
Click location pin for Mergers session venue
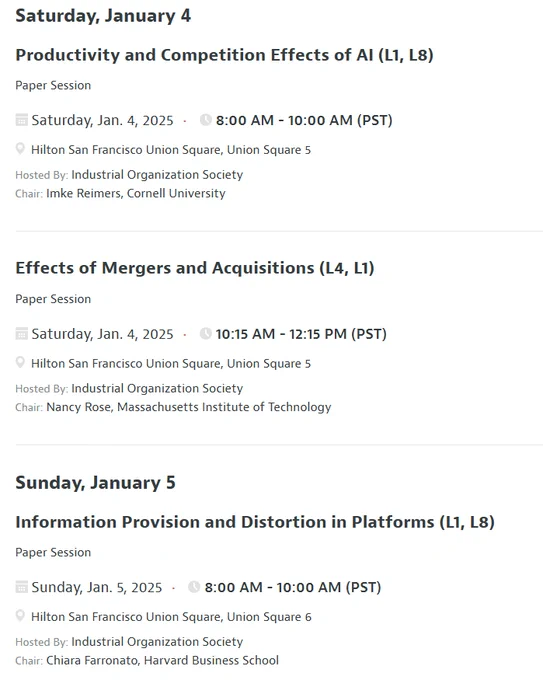tap(20, 363)
